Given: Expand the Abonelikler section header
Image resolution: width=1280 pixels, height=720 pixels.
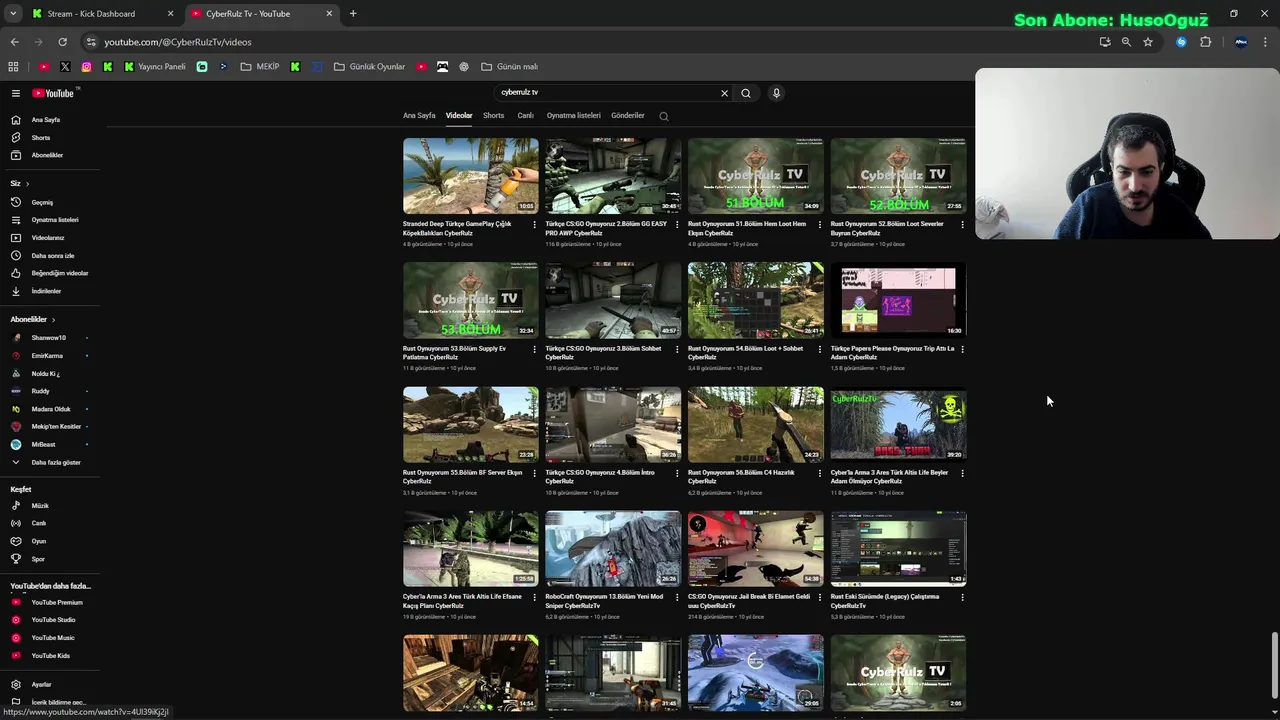Looking at the screenshot, I should pyautogui.click(x=33, y=319).
